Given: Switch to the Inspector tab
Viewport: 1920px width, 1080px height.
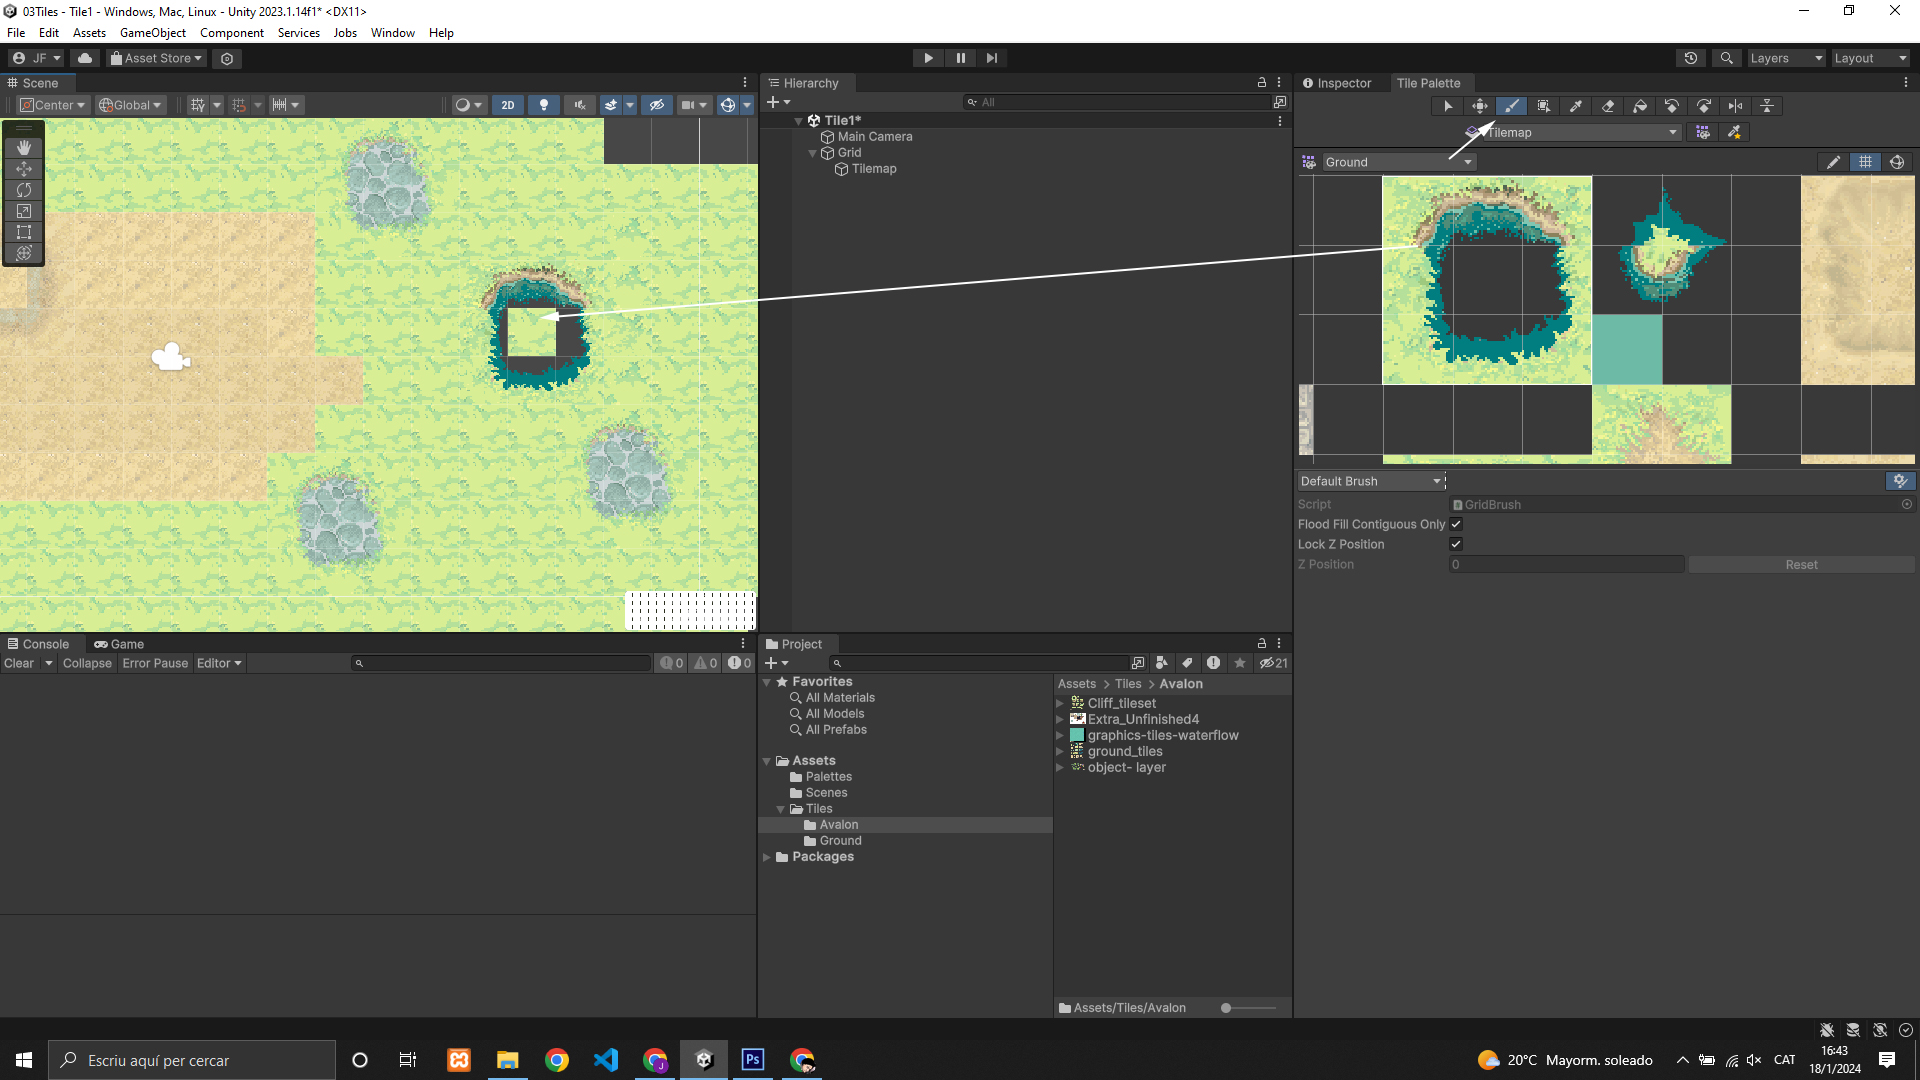Looking at the screenshot, I should click(1337, 83).
